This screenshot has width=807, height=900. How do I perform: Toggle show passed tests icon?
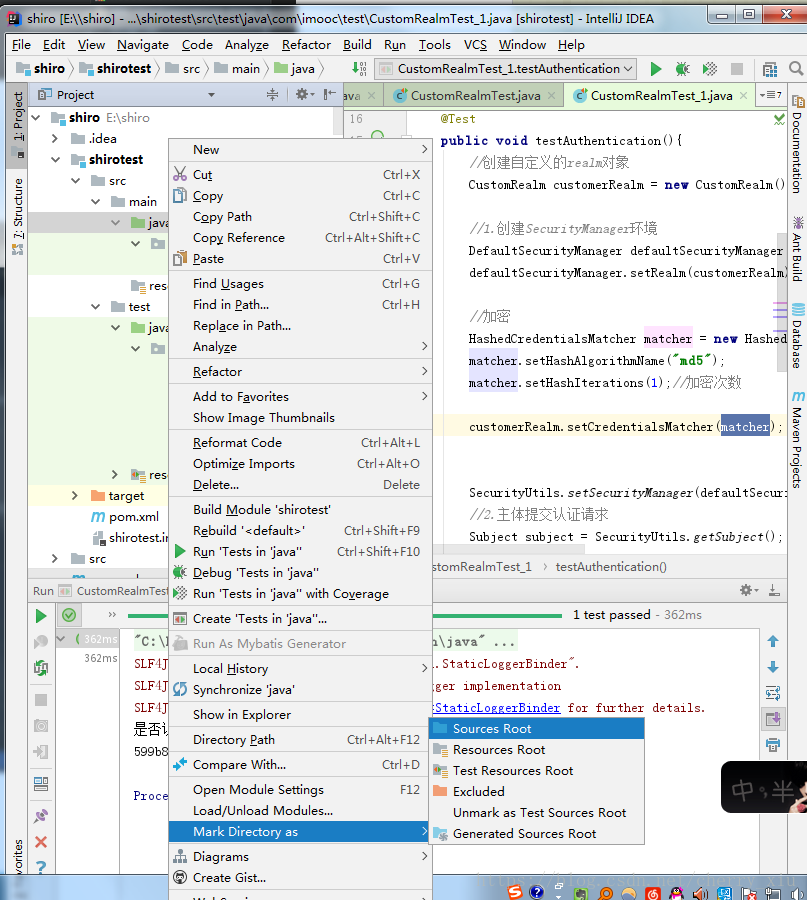69,615
